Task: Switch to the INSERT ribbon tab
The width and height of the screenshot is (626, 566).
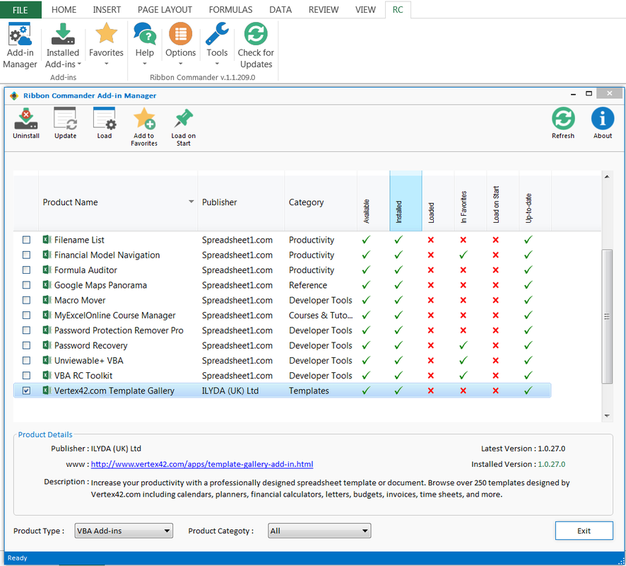Action: 107,10
